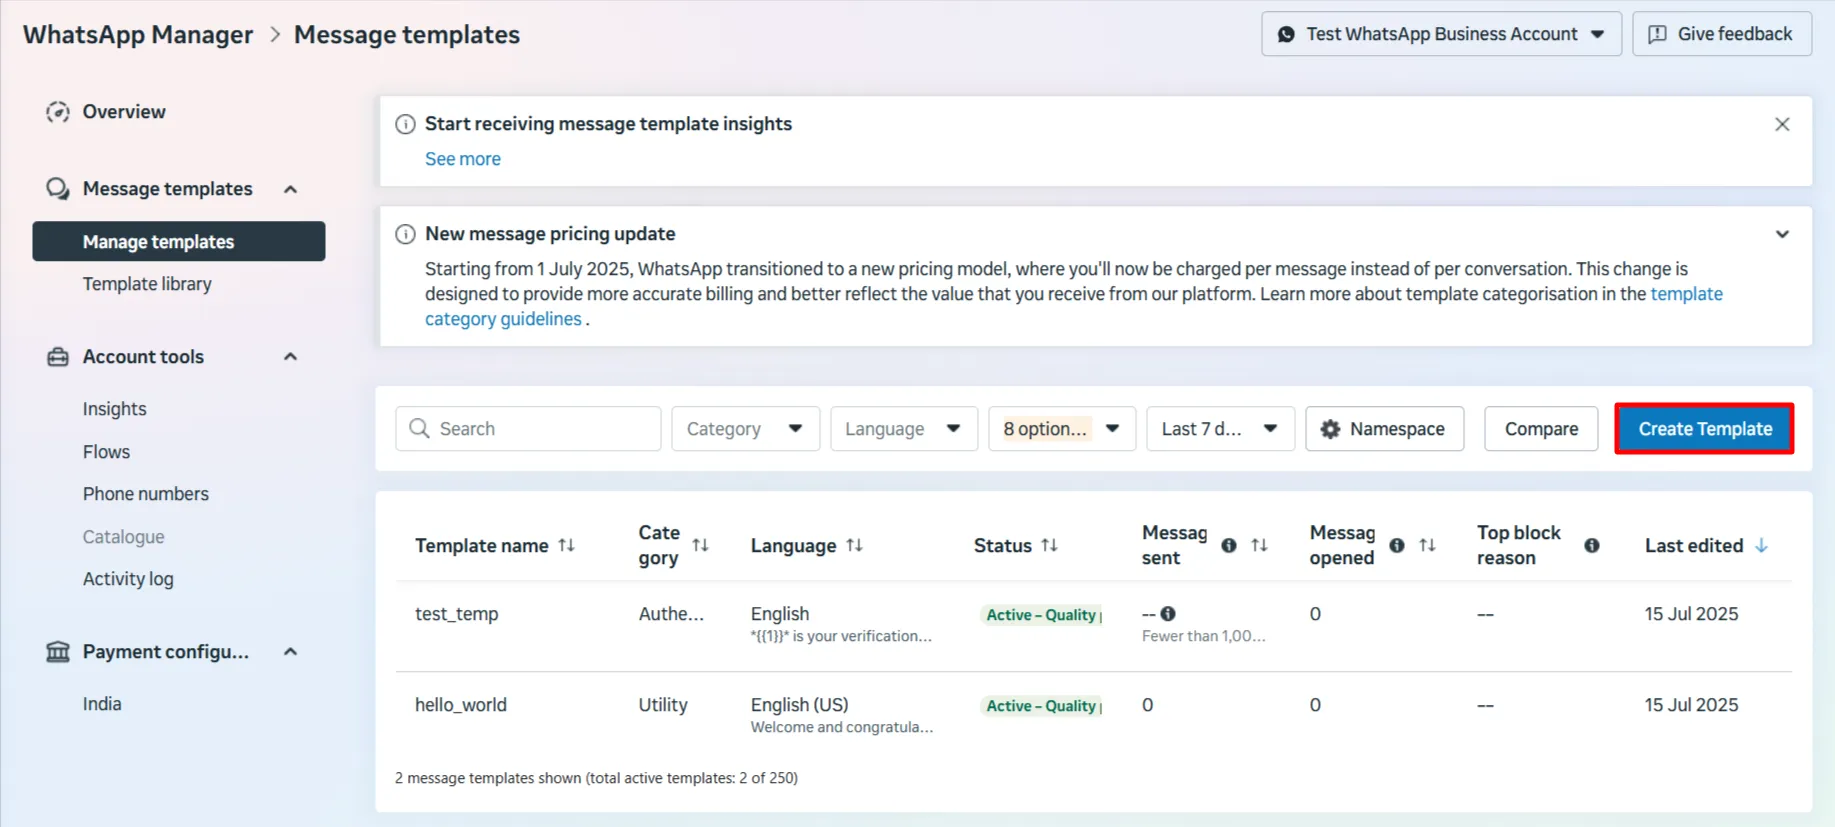
Task: Select Manage templates in sidebar
Action: [179, 242]
